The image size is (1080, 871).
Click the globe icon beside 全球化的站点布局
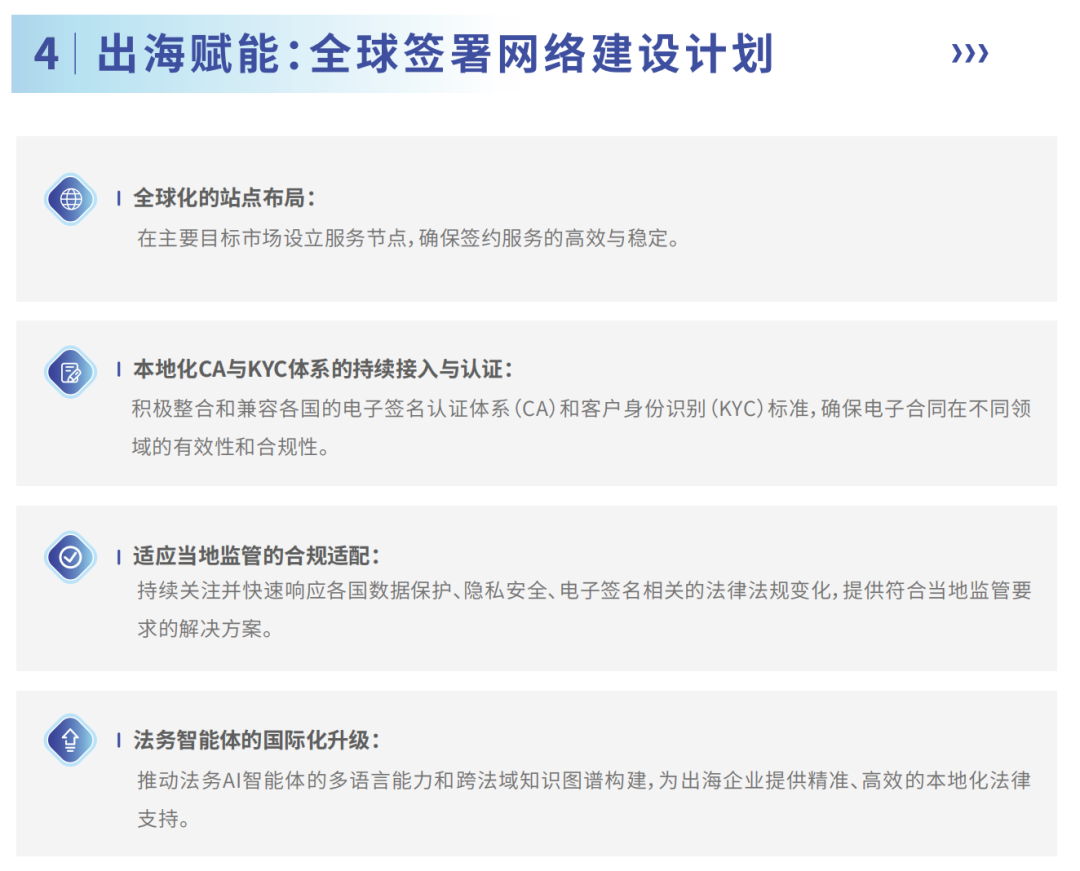[x=71, y=199]
